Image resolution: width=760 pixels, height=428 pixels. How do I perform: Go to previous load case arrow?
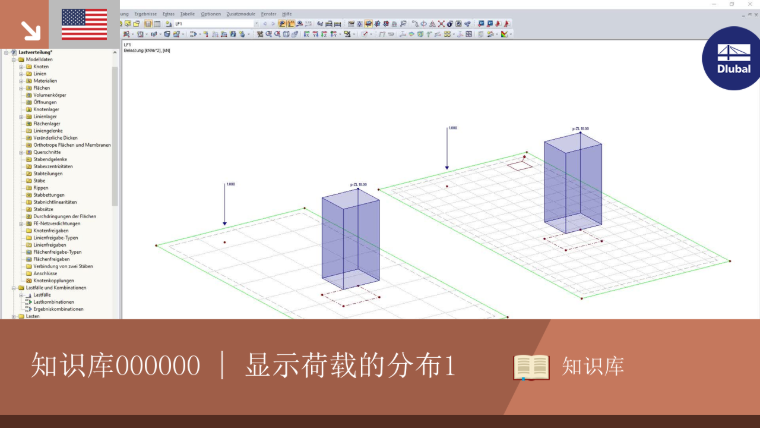tap(265, 23)
